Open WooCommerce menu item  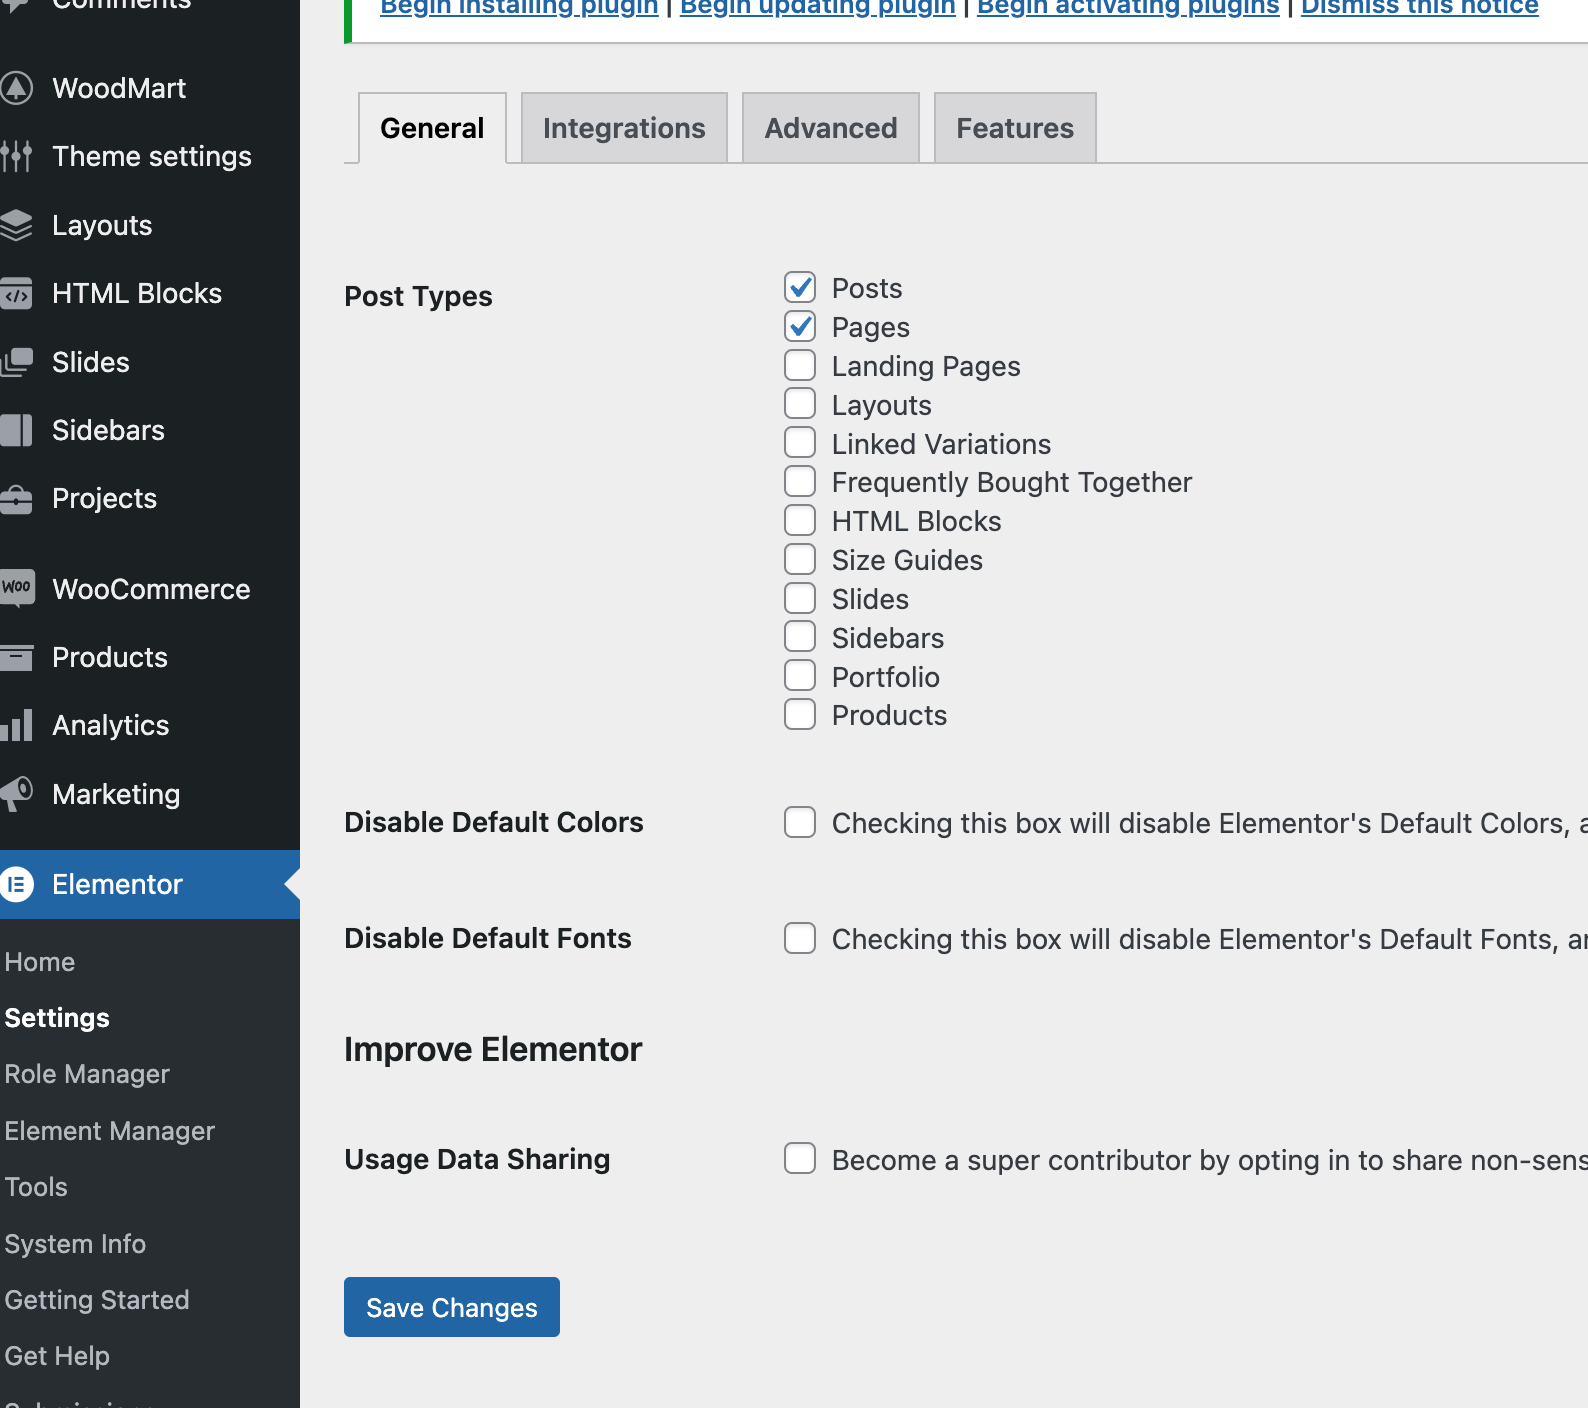pos(150,589)
